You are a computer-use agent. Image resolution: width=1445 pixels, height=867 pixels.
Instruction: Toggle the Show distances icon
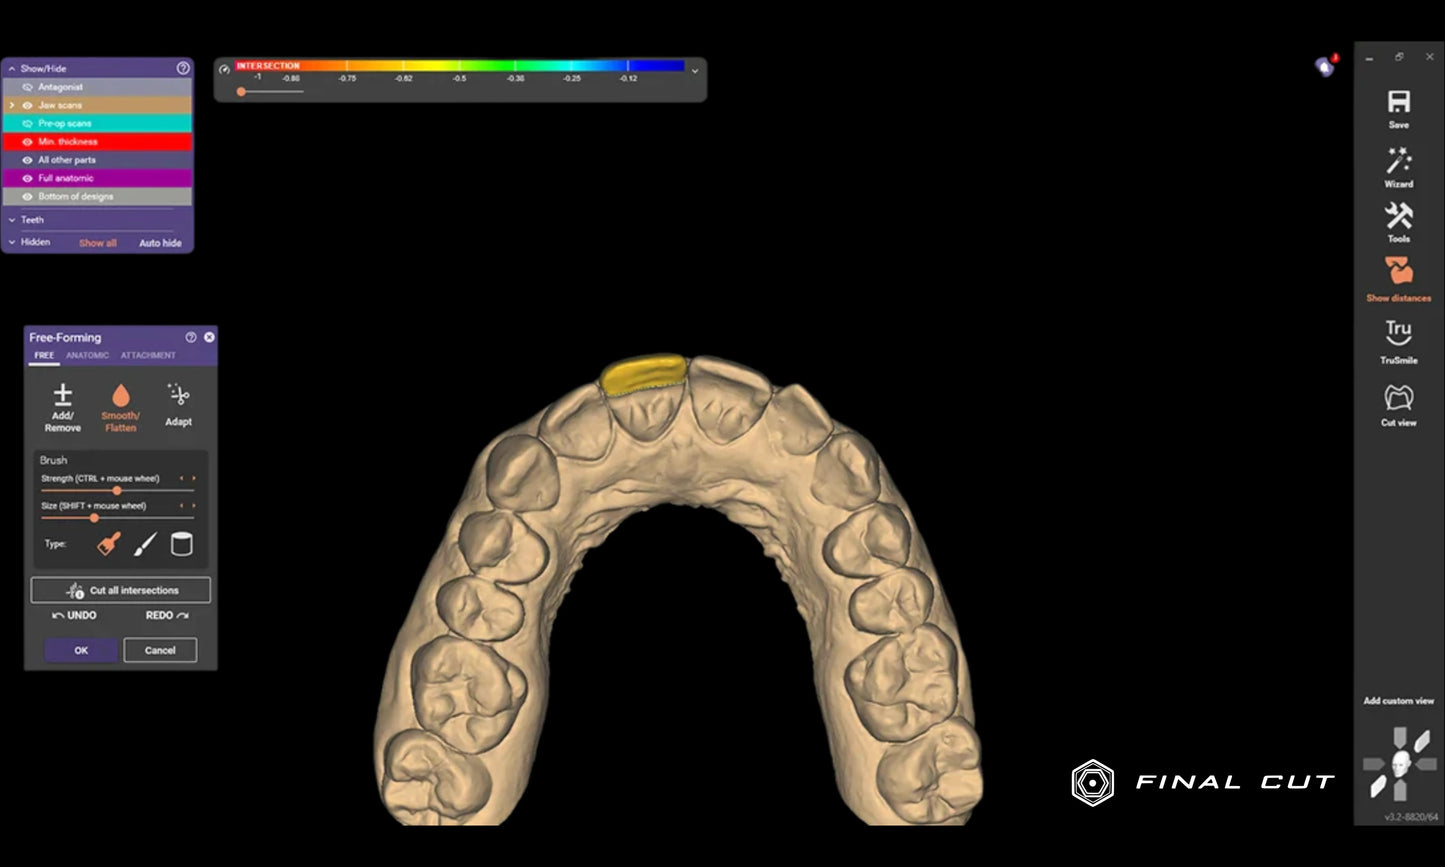(x=1398, y=272)
